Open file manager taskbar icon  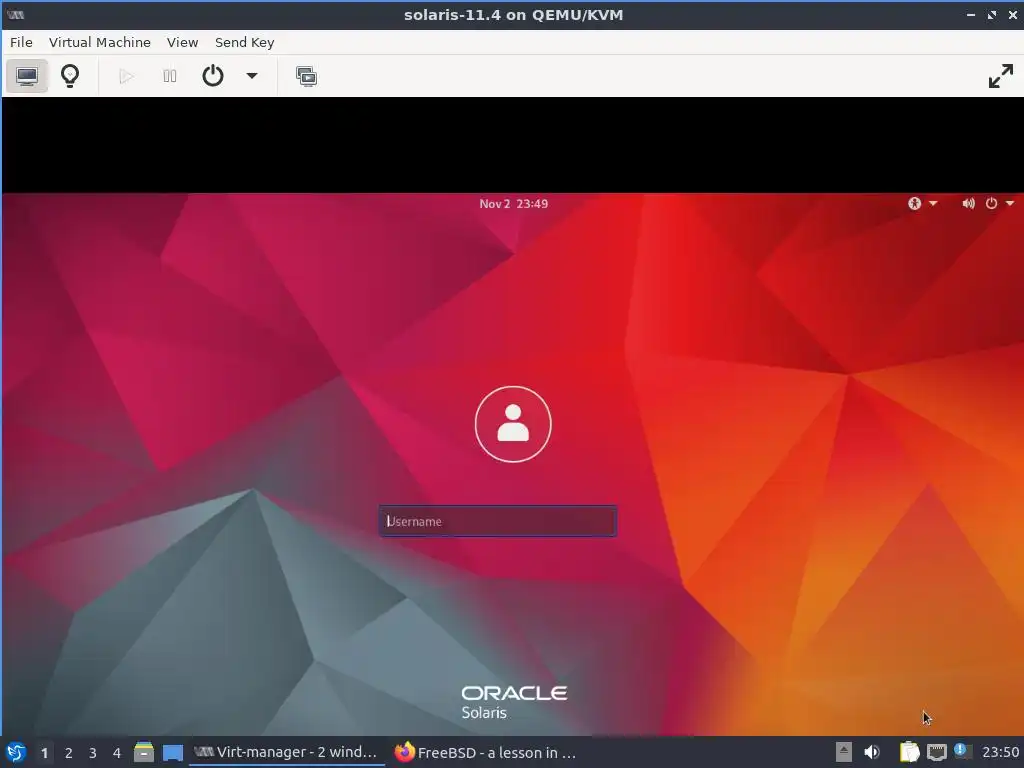point(144,752)
